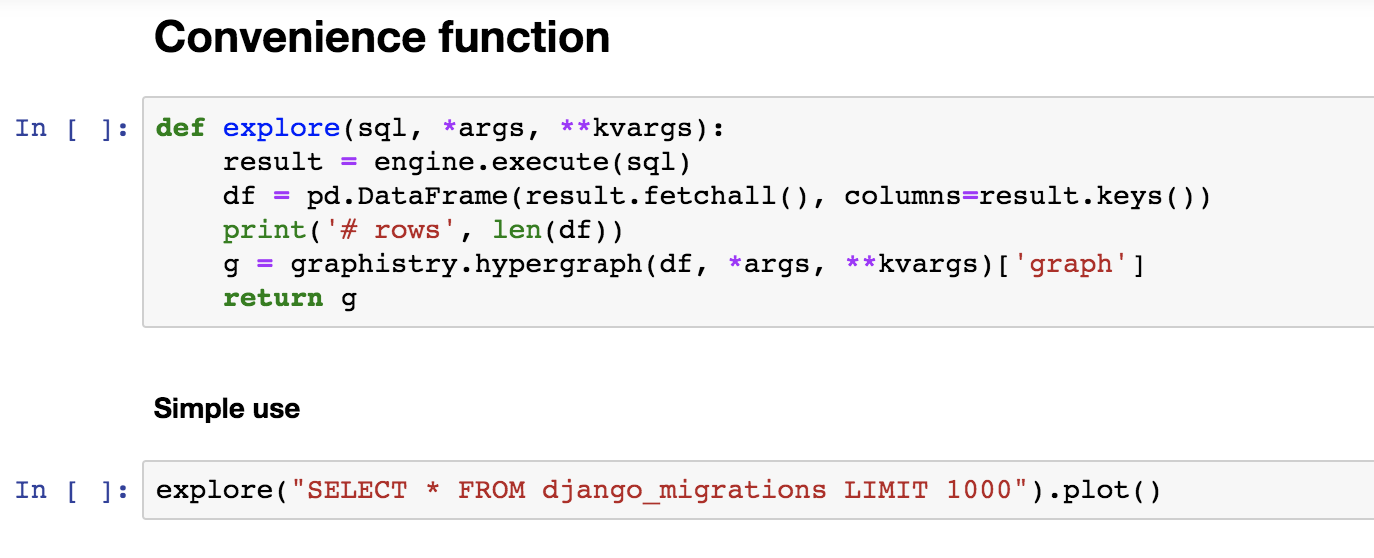
Task: Click the pd.DataFrame line in code cell
Action: [x=717, y=196]
